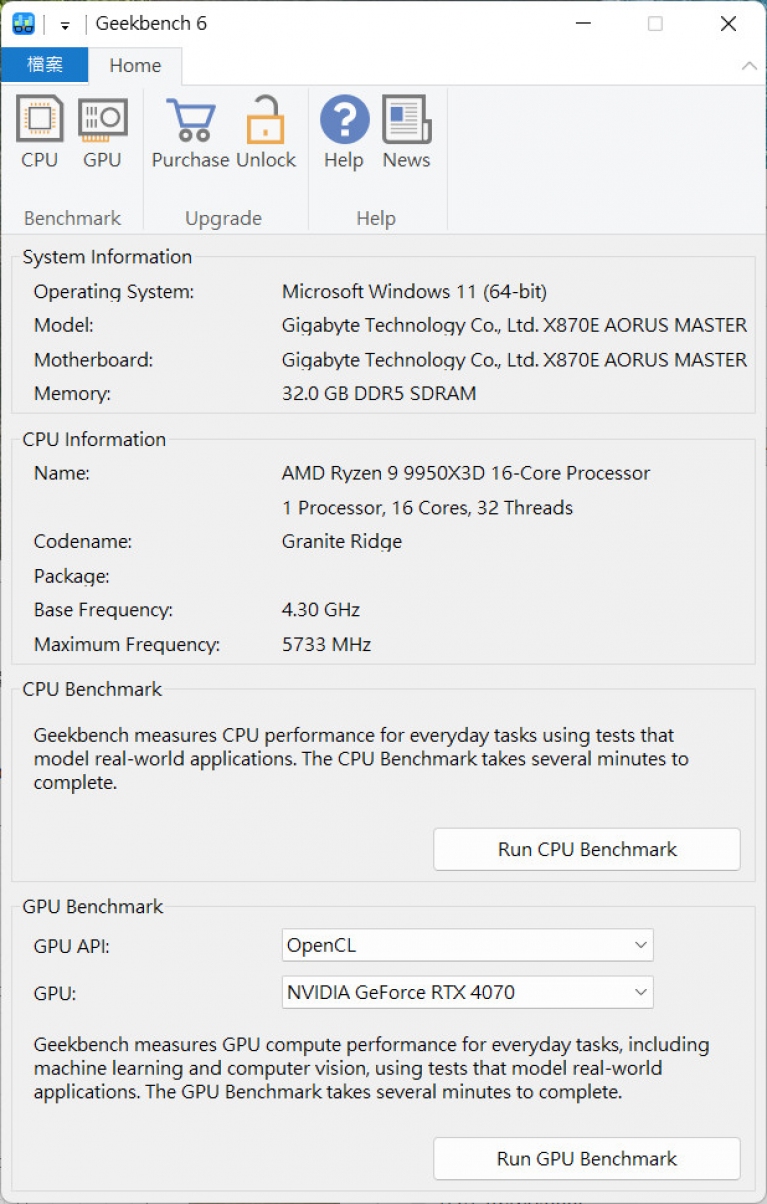The width and height of the screenshot is (767, 1204).
Task: Switch to the Home ribbon tab
Action: [x=135, y=65]
